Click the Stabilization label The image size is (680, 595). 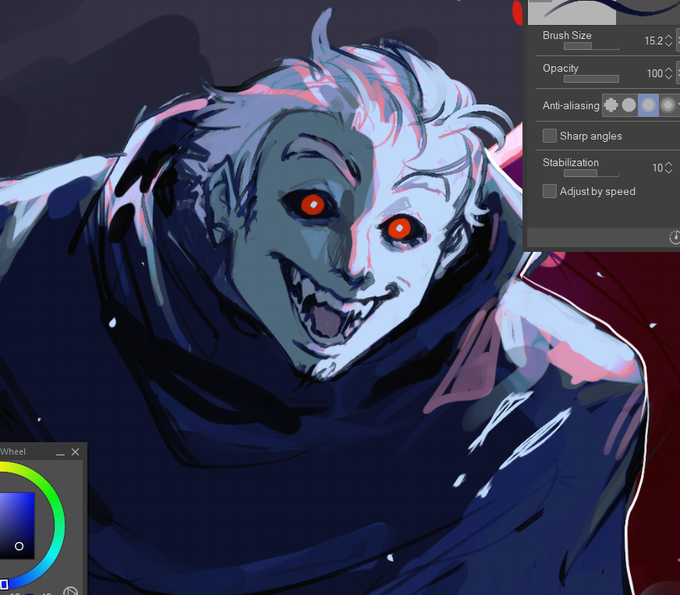(570, 162)
